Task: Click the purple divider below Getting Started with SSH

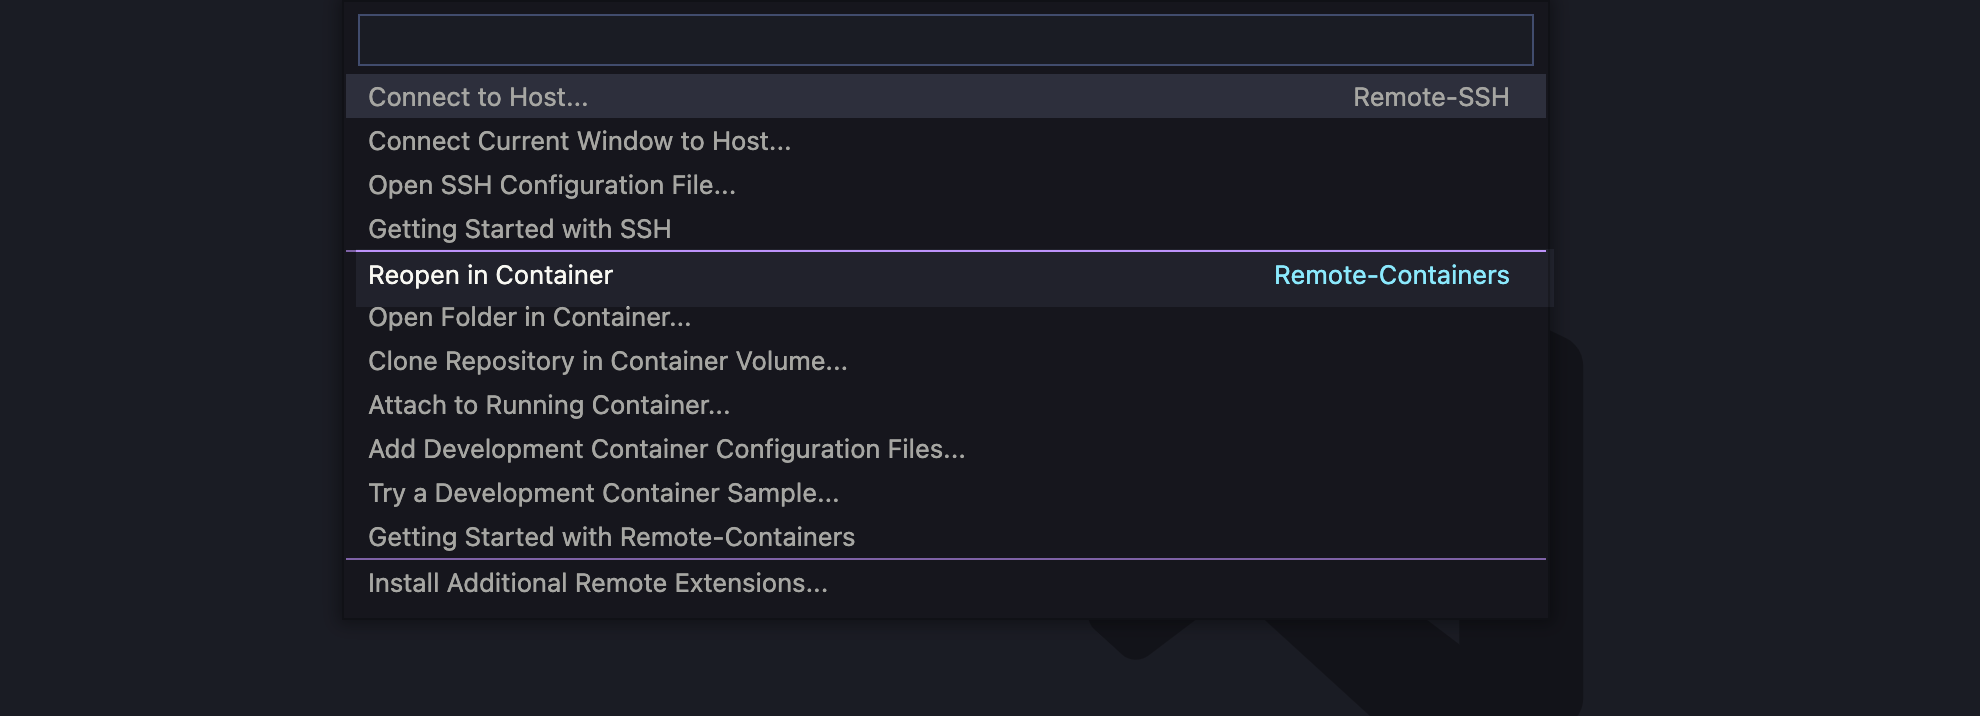Action: pos(945,250)
